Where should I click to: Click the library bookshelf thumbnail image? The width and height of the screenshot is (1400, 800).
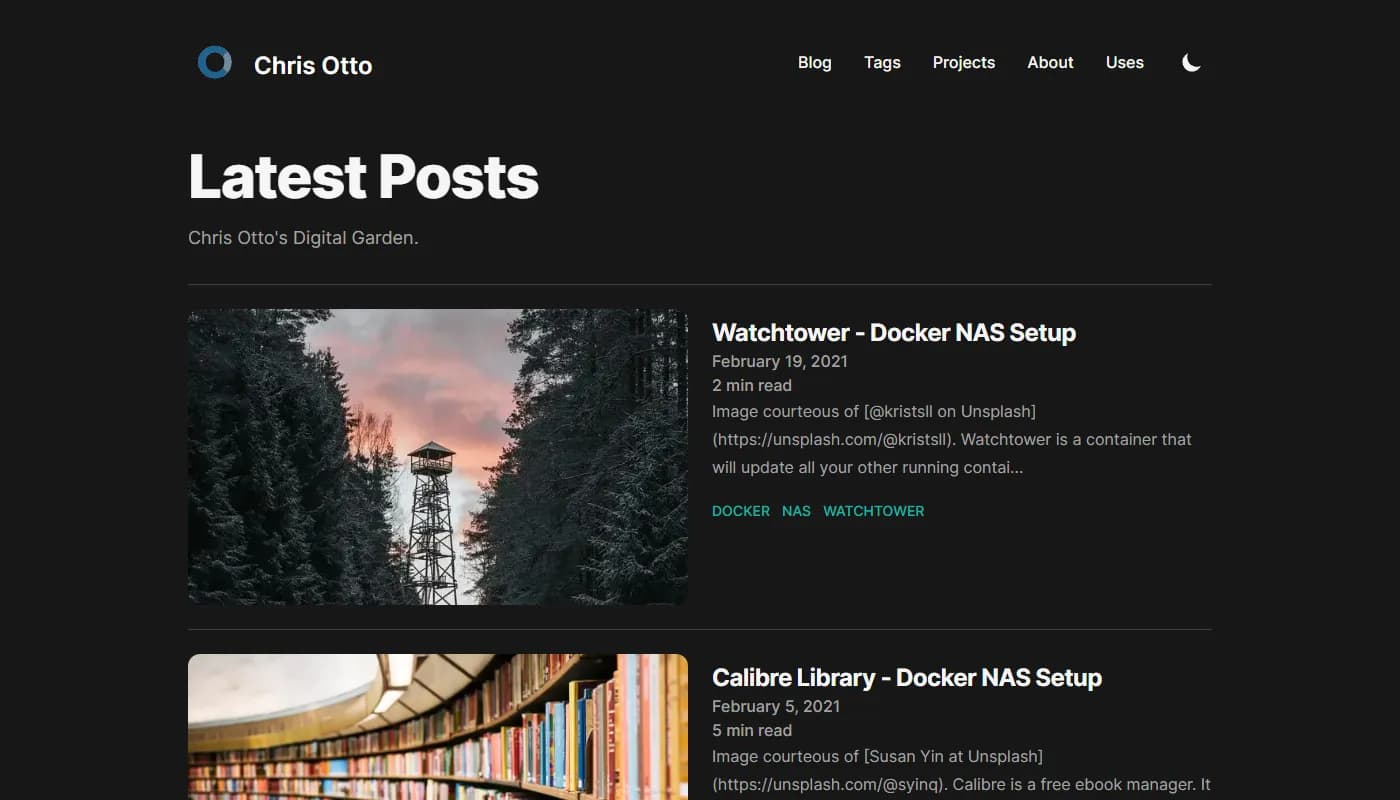point(438,727)
